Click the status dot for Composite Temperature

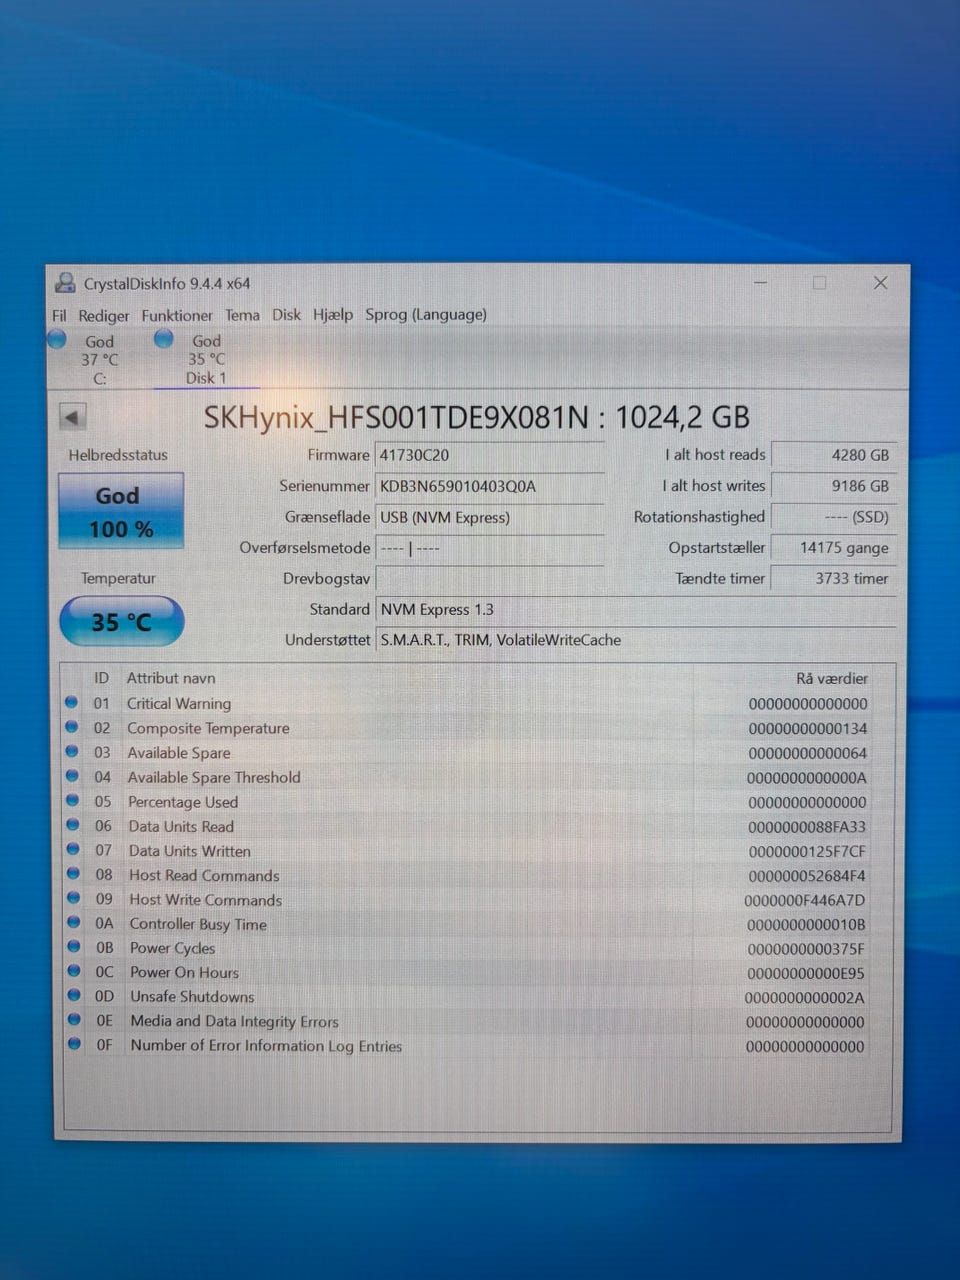[x=71, y=727]
